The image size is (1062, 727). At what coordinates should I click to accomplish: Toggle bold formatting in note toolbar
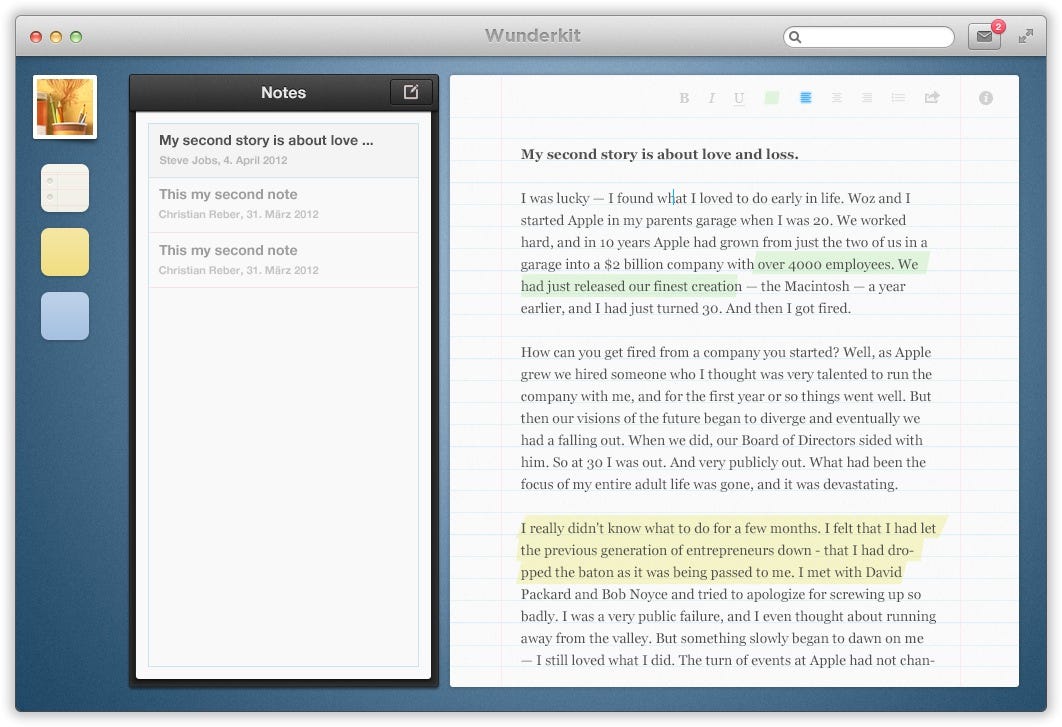[x=684, y=98]
